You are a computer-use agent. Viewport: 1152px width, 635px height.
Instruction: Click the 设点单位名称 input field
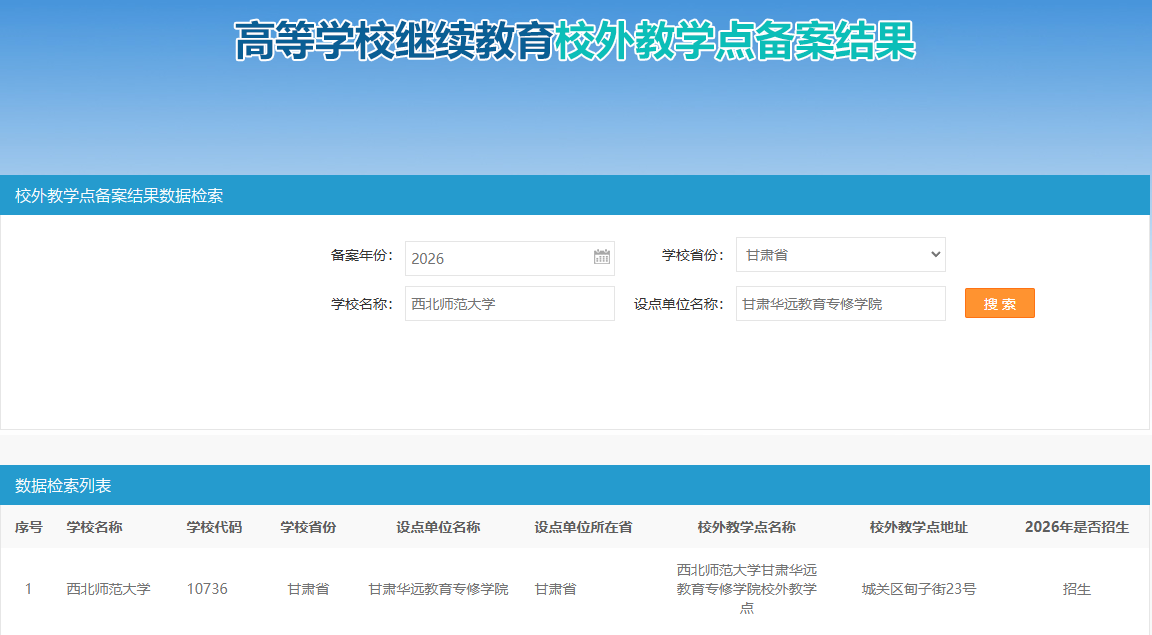(x=840, y=304)
